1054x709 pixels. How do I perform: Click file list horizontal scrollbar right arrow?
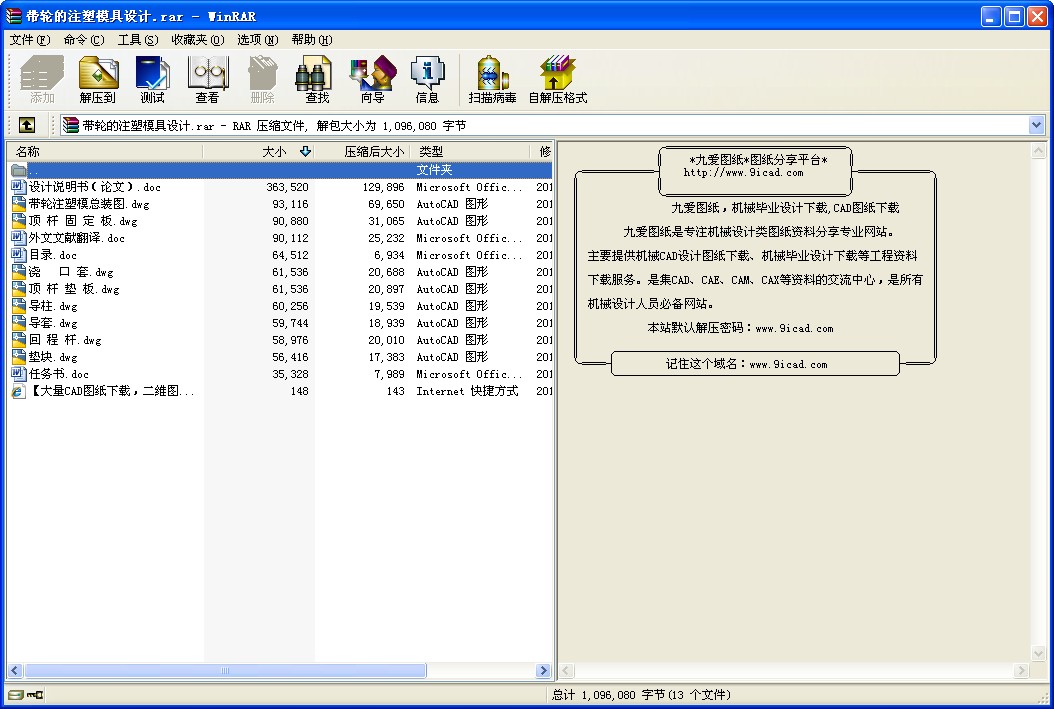[x=544, y=671]
